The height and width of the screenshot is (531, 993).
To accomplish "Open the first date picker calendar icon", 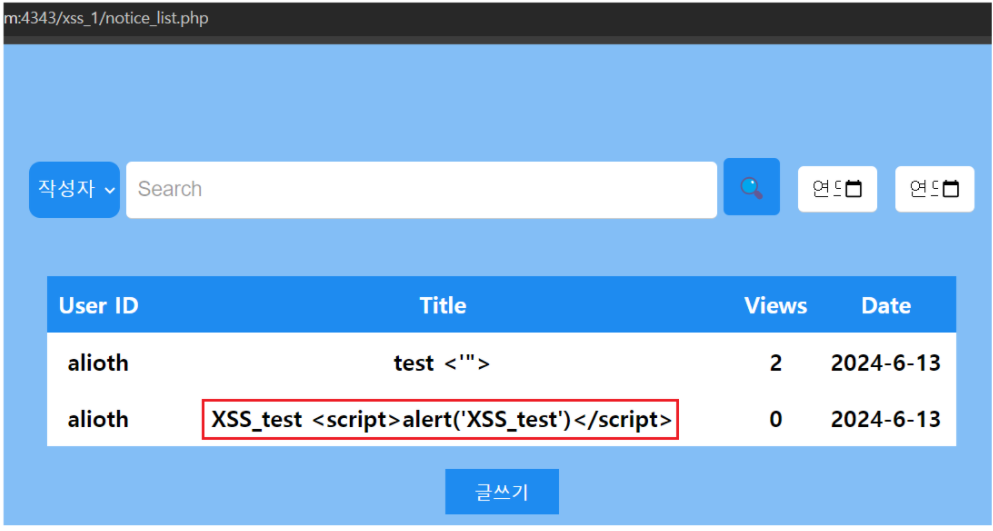I will [854, 189].
